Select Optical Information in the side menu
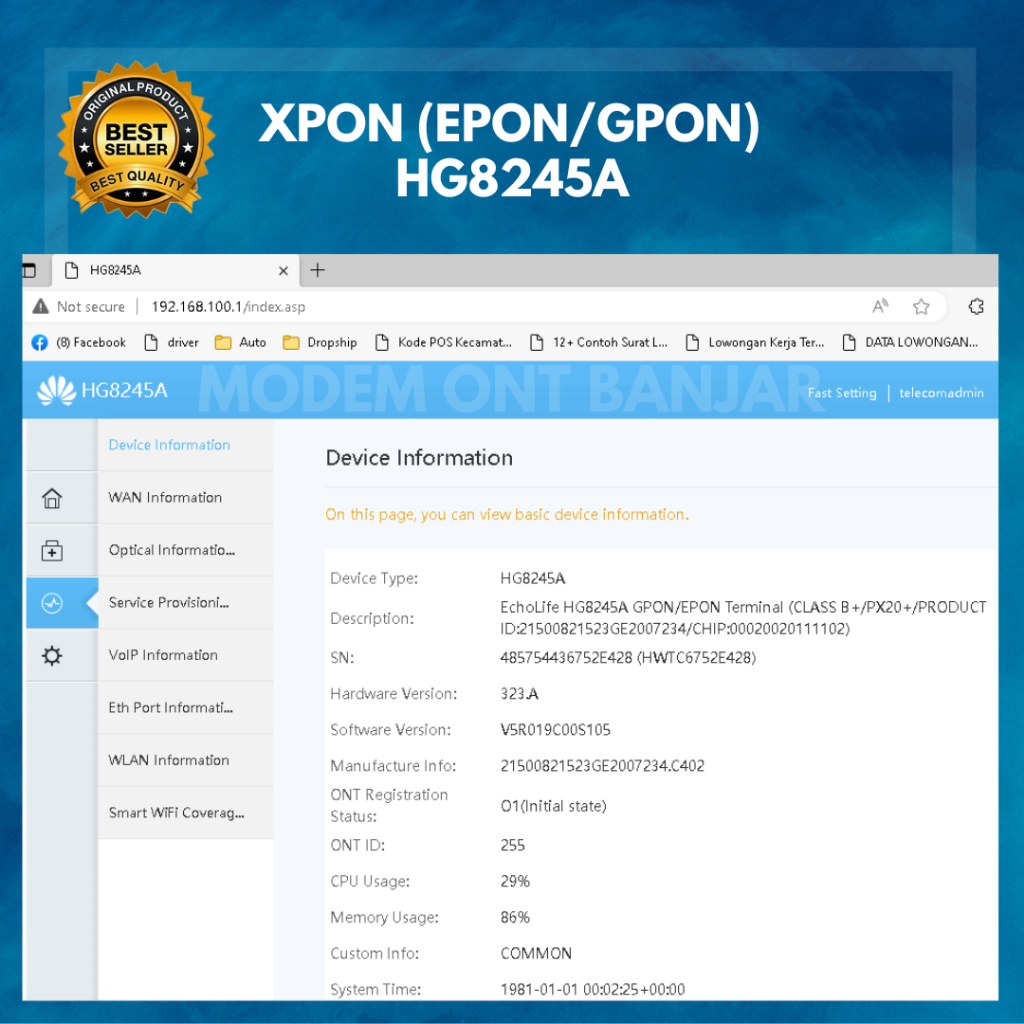Viewport: 1024px width, 1024px height. click(x=171, y=551)
